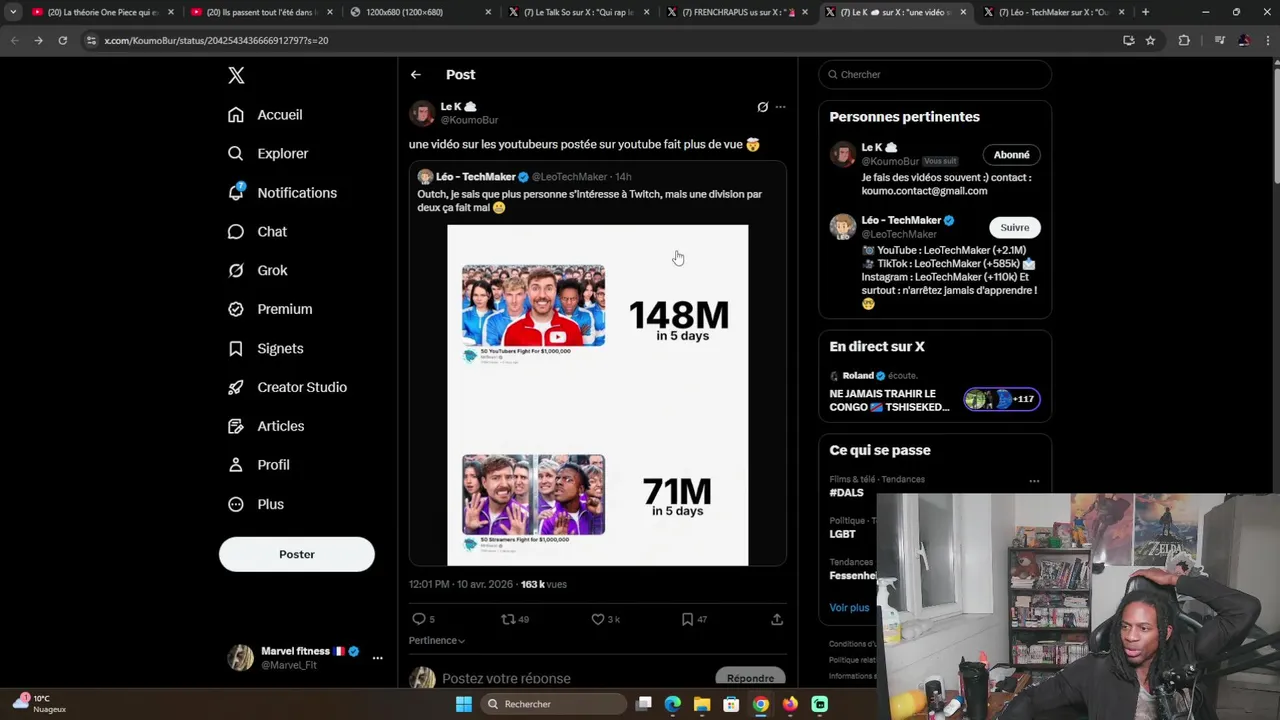Open the post's three-dot menu
Image resolution: width=1280 pixels, height=720 pixels.
[780, 107]
